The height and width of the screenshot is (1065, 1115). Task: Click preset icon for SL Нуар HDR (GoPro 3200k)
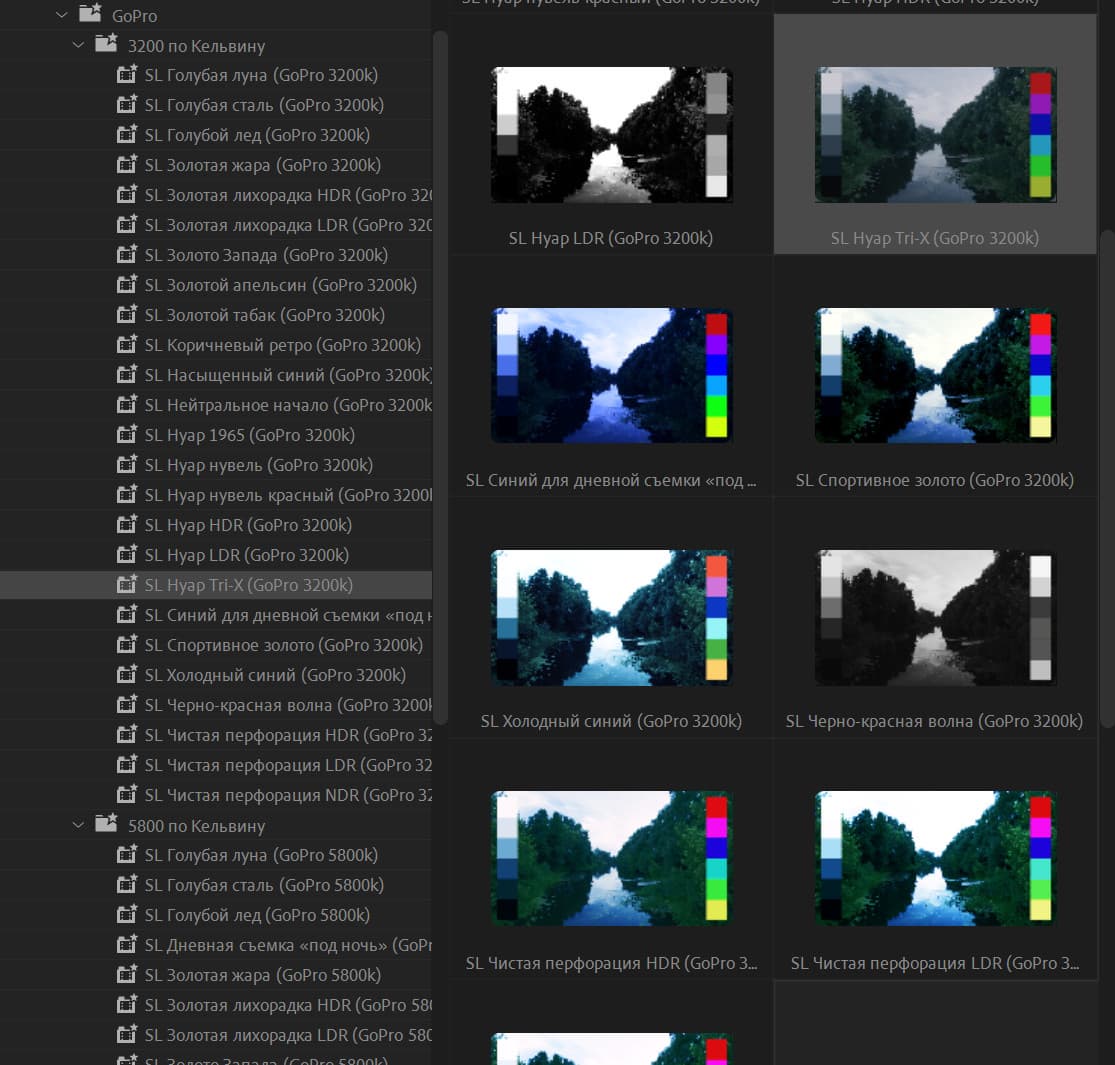[x=127, y=524]
